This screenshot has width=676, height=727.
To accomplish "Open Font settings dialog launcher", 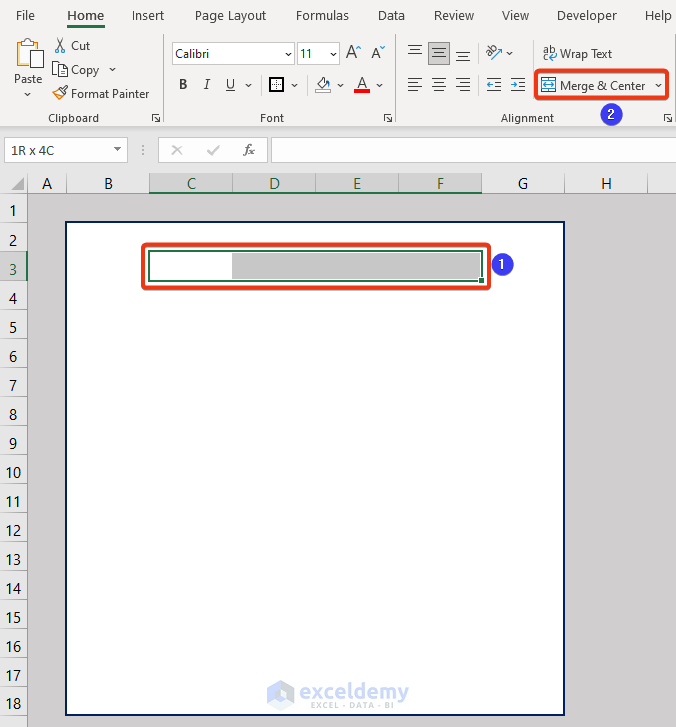I will 388,118.
